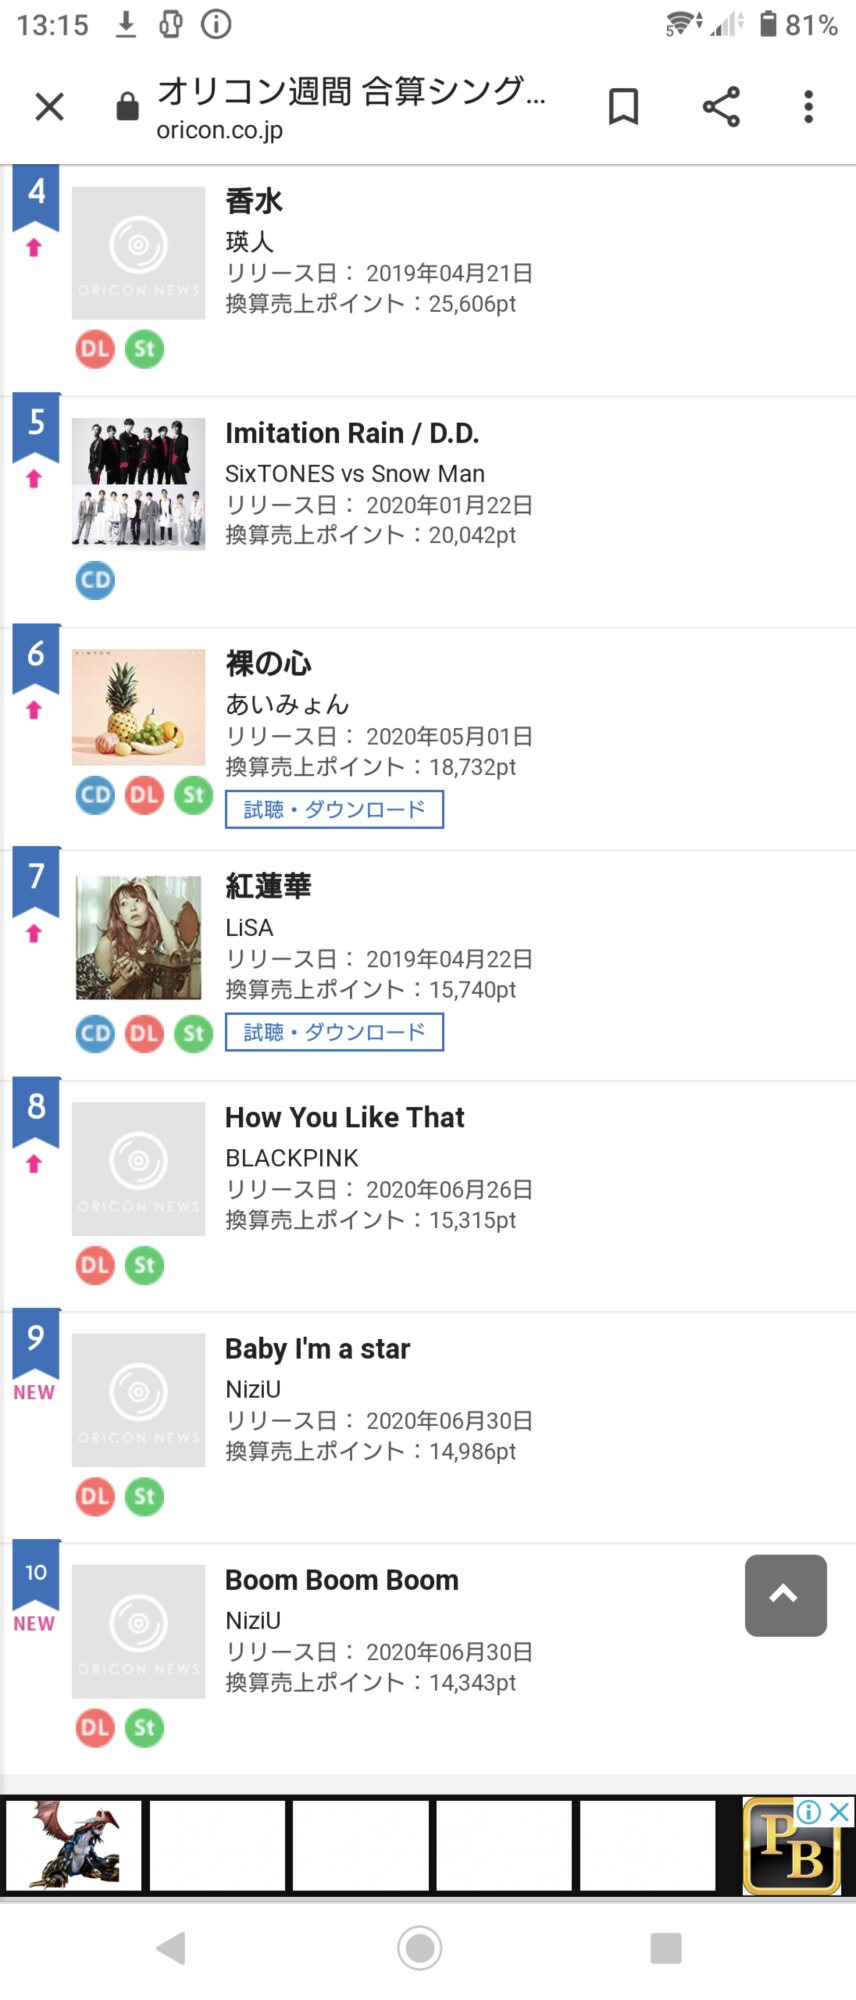This screenshot has width=856, height=2000.
Task: Tap the ad info icon
Action: [x=809, y=1811]
